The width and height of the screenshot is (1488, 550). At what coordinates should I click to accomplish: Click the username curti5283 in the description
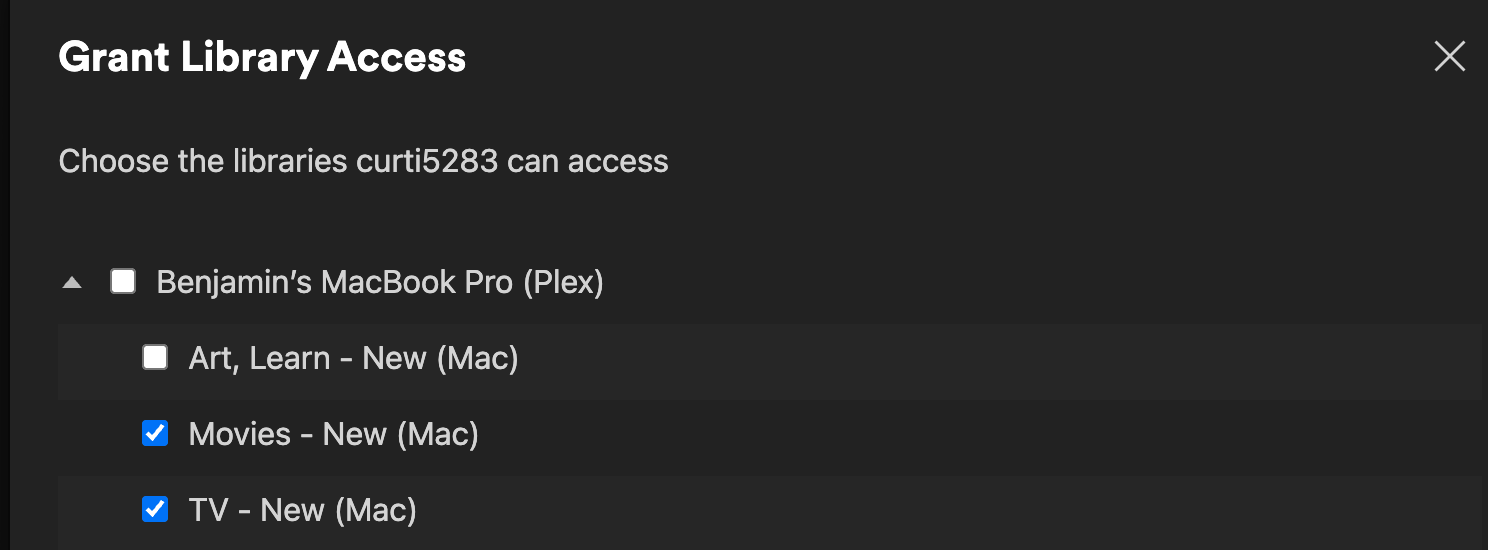pyautogui.click(x=427, y=161)
